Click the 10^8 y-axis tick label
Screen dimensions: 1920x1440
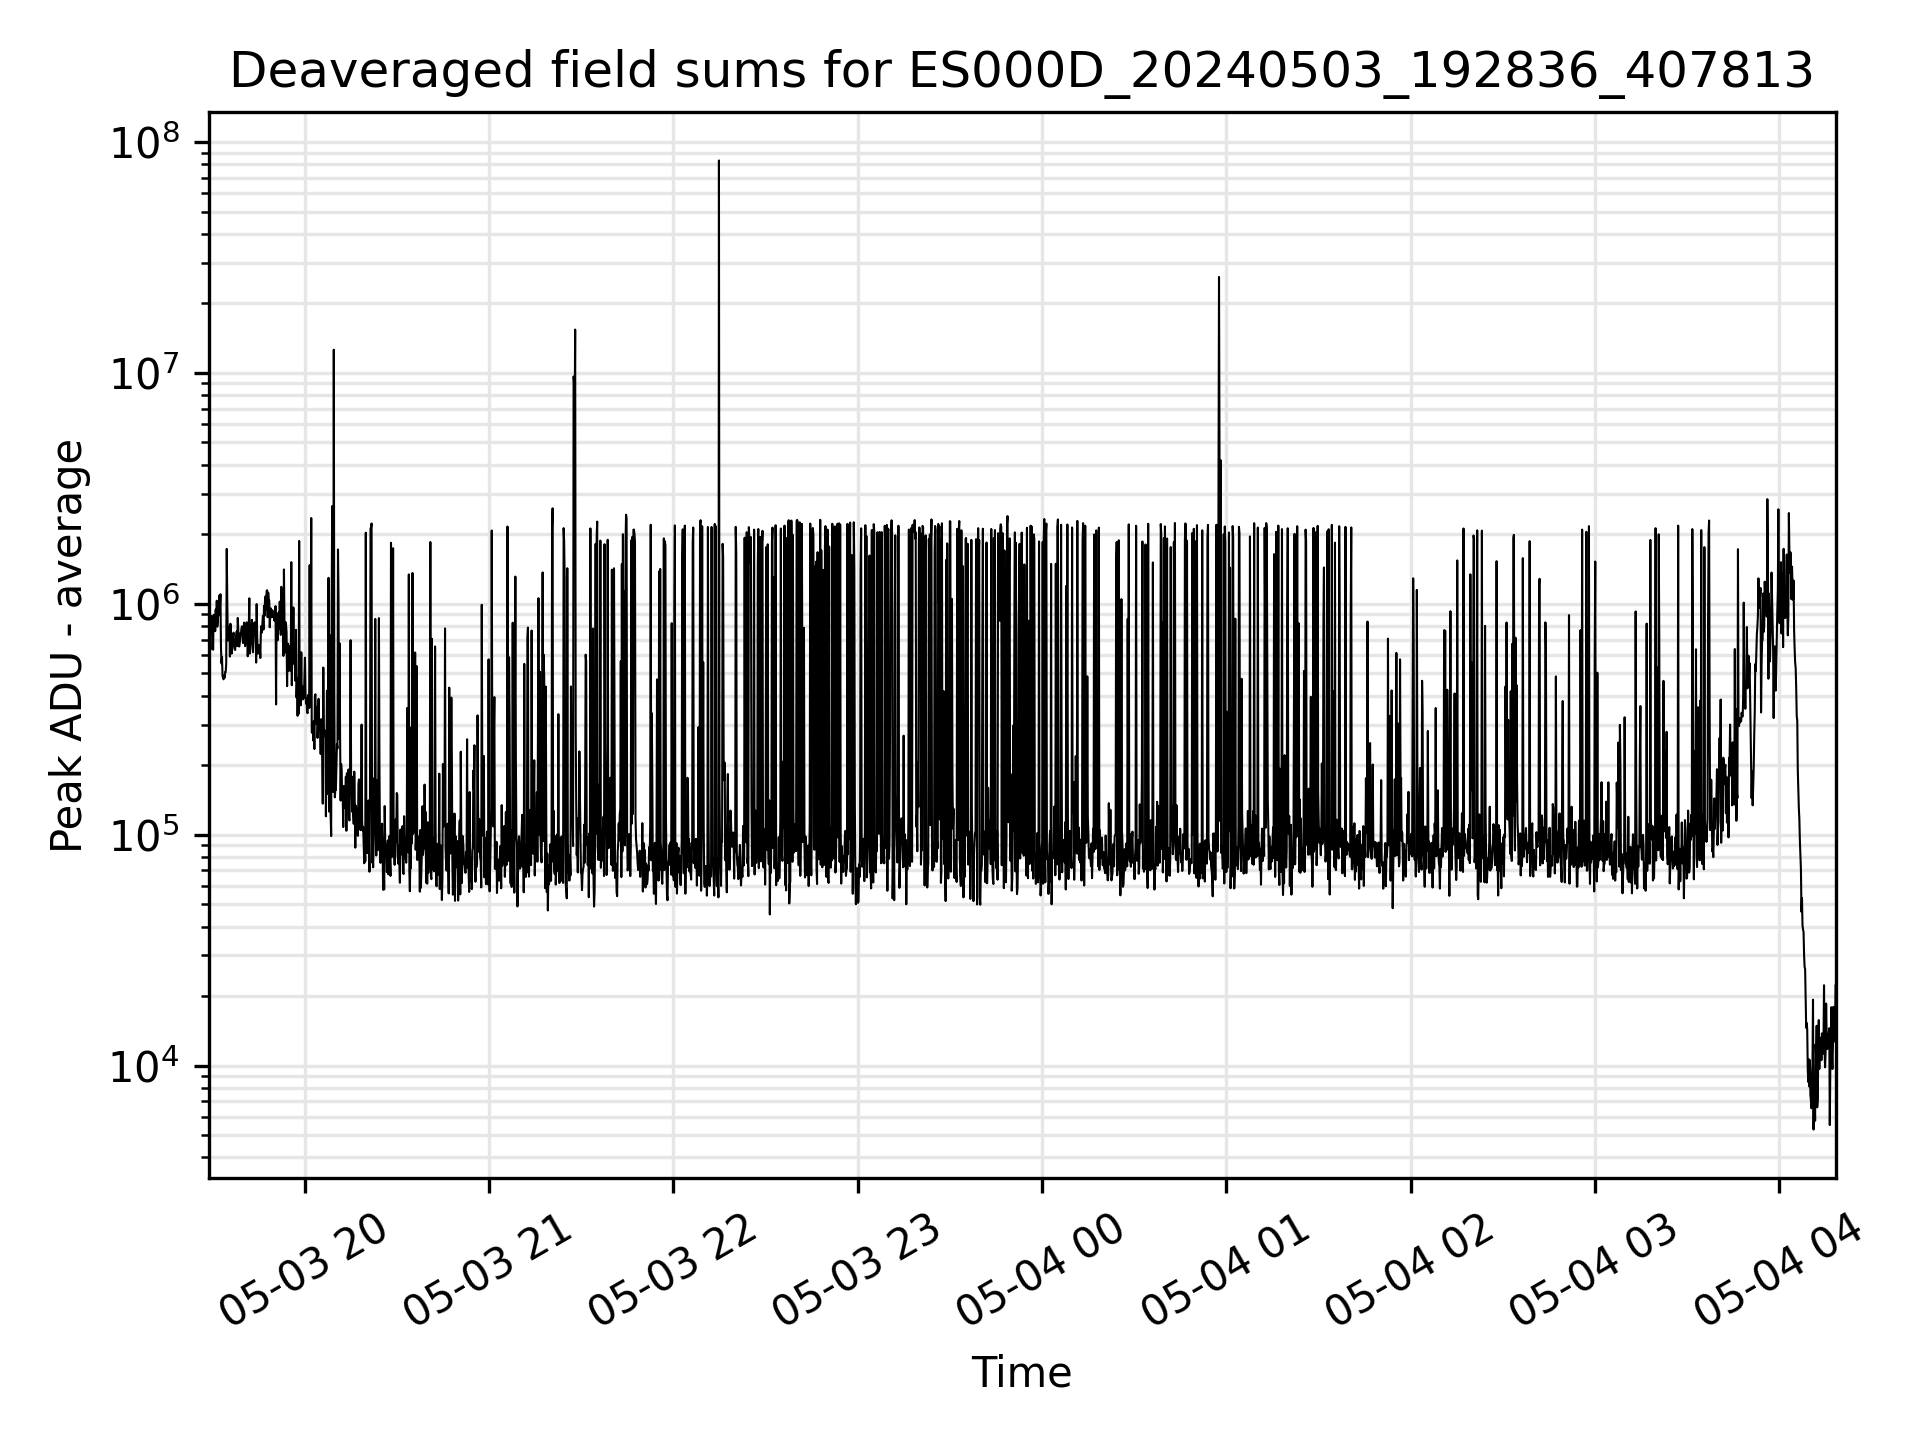[x=143, y=141]
